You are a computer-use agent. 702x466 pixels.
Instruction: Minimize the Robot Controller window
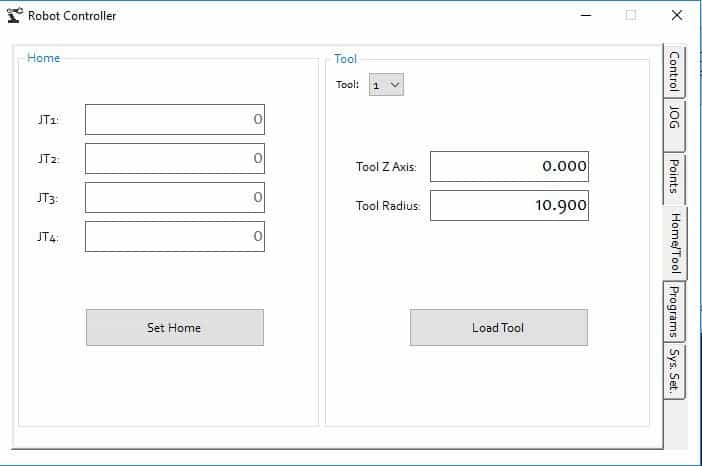(586, 15)
